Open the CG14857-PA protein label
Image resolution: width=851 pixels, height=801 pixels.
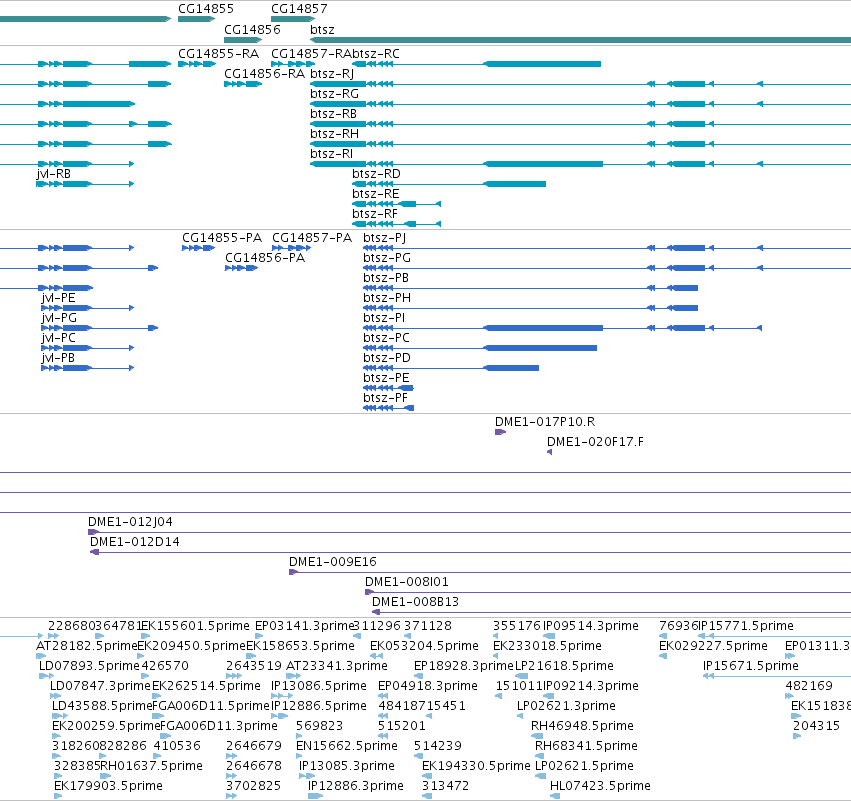[x=312, y=238]
